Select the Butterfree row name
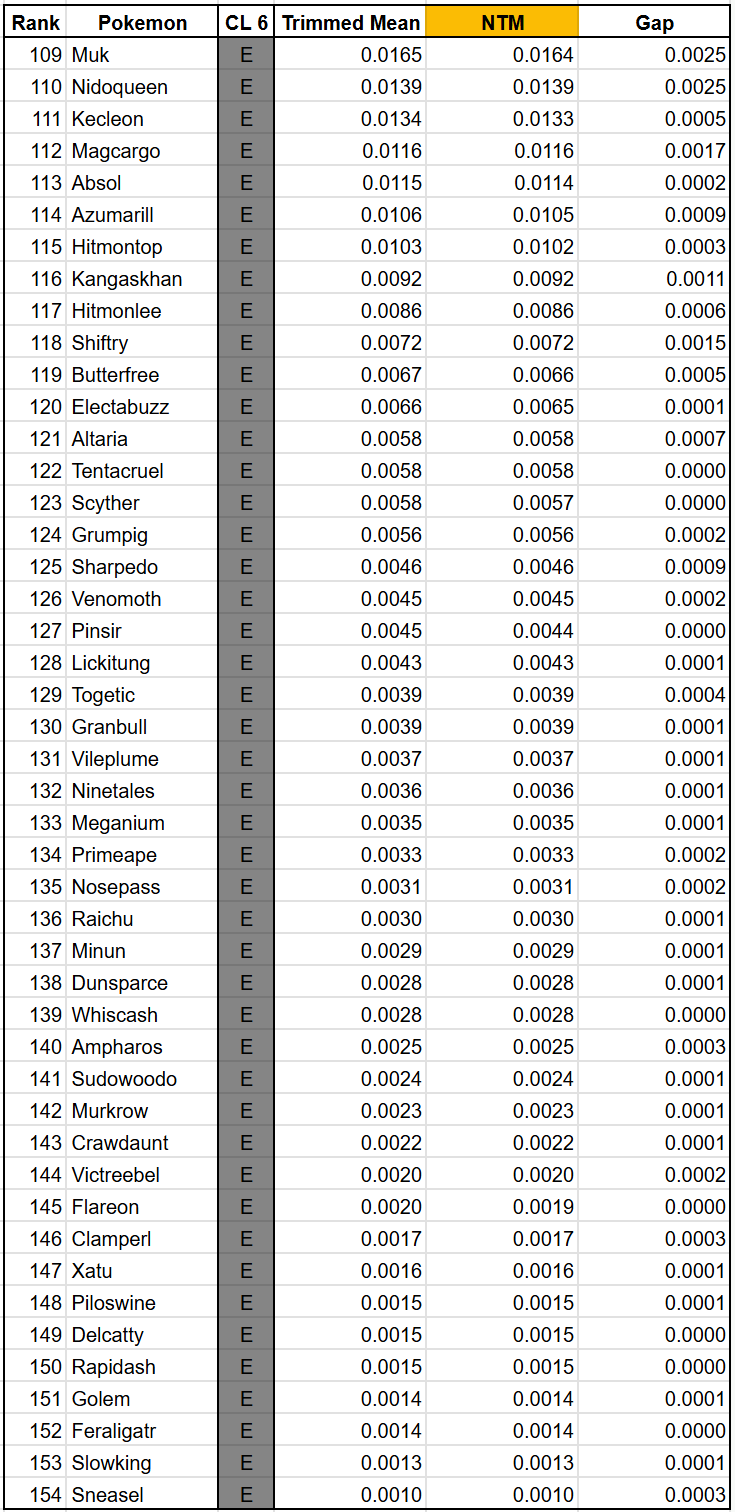735x1512 pixels. click(142, 375)
